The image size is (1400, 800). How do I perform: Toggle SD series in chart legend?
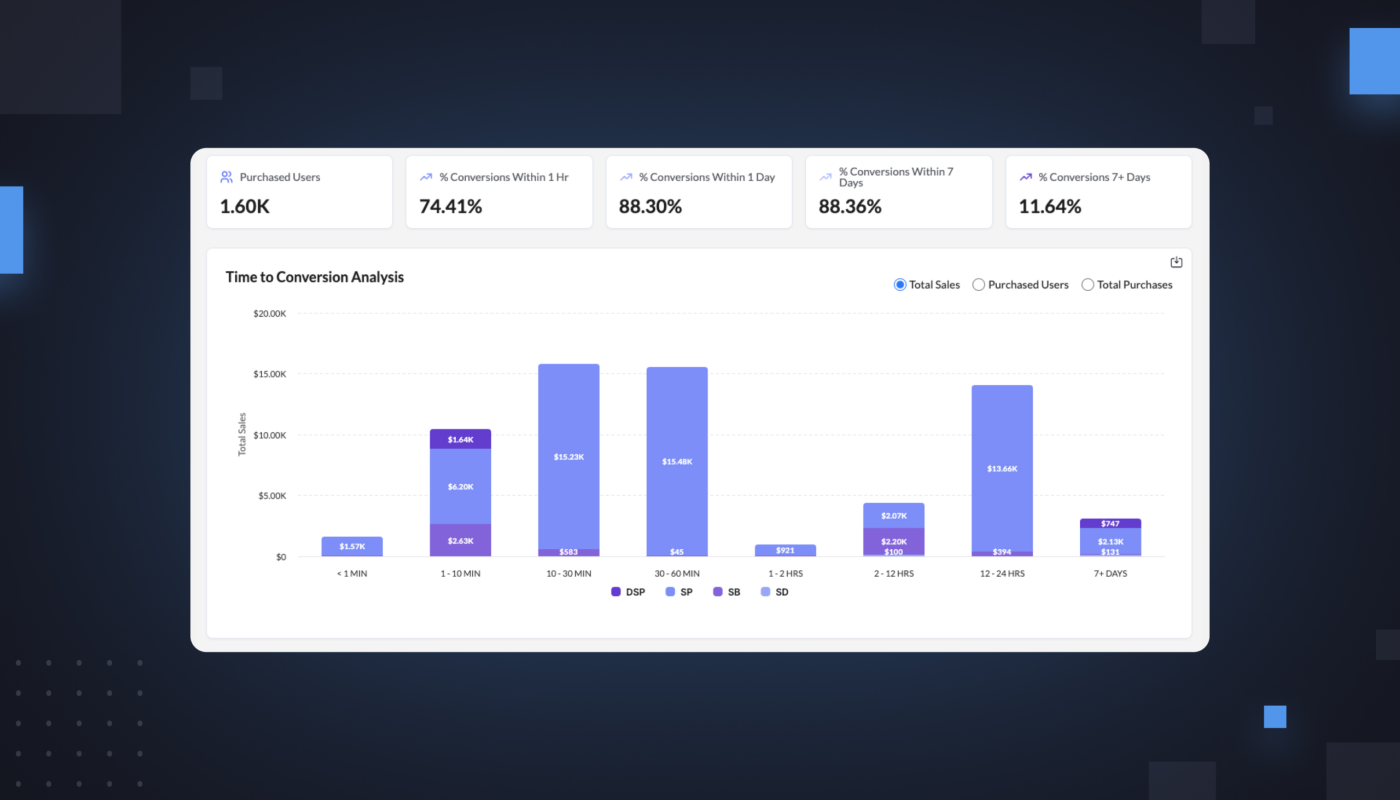point(774,592)
